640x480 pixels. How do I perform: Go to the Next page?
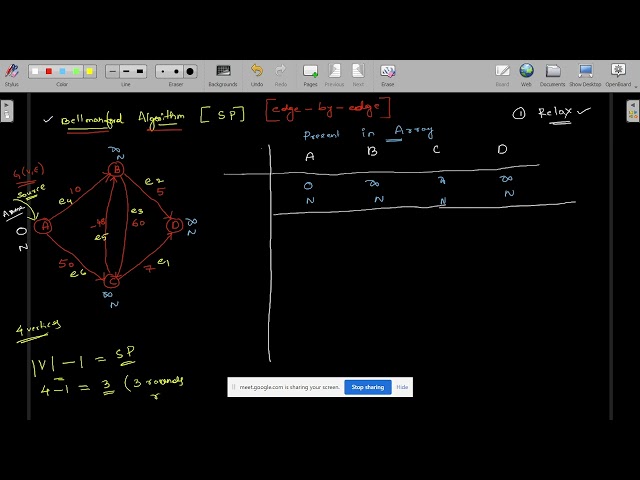click(358, 75)
